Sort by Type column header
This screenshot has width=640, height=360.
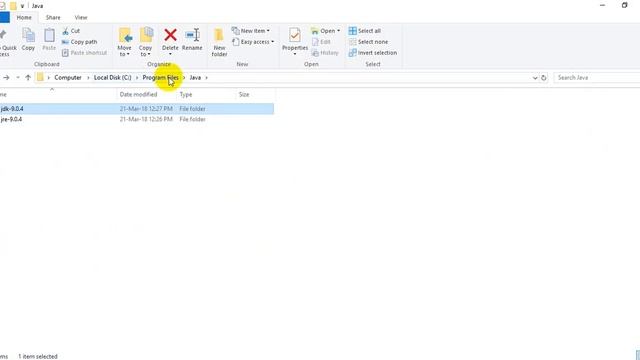[x=186, y=95]
